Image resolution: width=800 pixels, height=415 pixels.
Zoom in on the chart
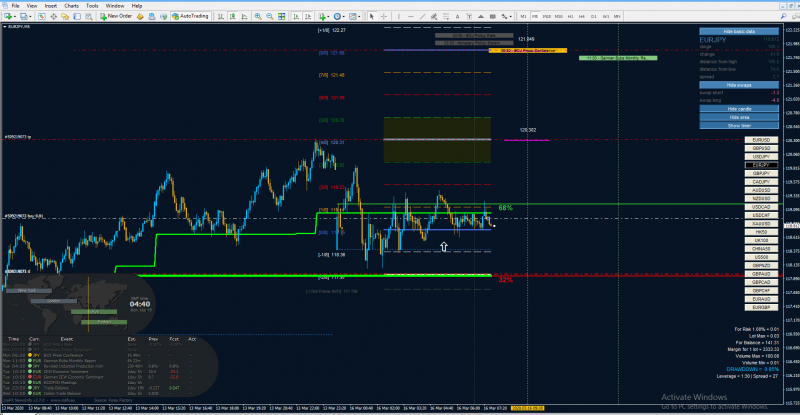point(258,16)
